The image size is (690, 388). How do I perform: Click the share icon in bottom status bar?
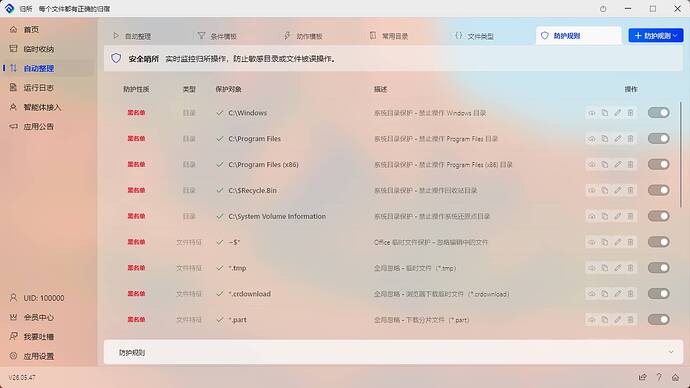642,377
